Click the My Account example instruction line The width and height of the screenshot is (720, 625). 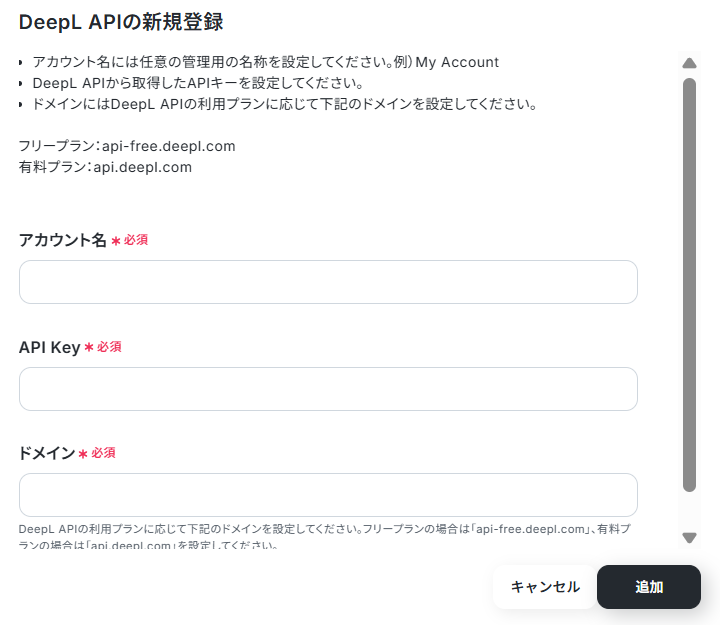[x=265, y=62]
